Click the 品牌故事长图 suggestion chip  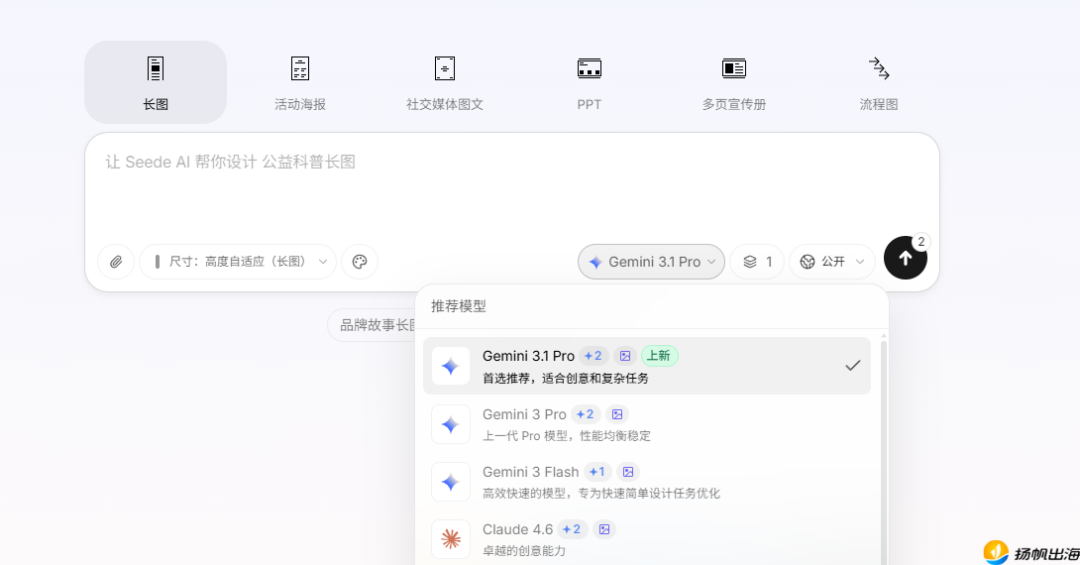click(372, 325)
